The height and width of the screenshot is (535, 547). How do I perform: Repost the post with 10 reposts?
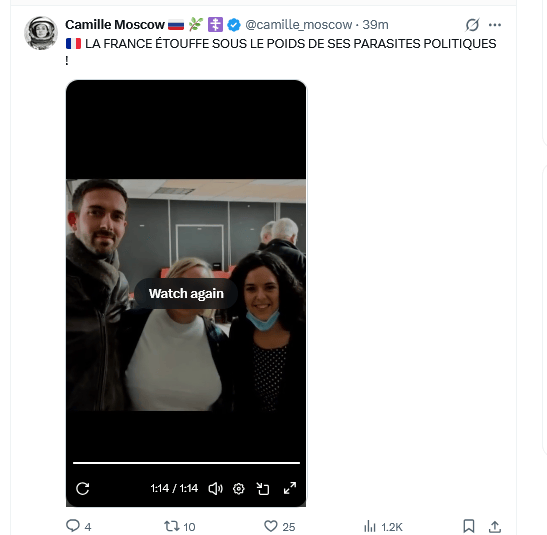180,526
